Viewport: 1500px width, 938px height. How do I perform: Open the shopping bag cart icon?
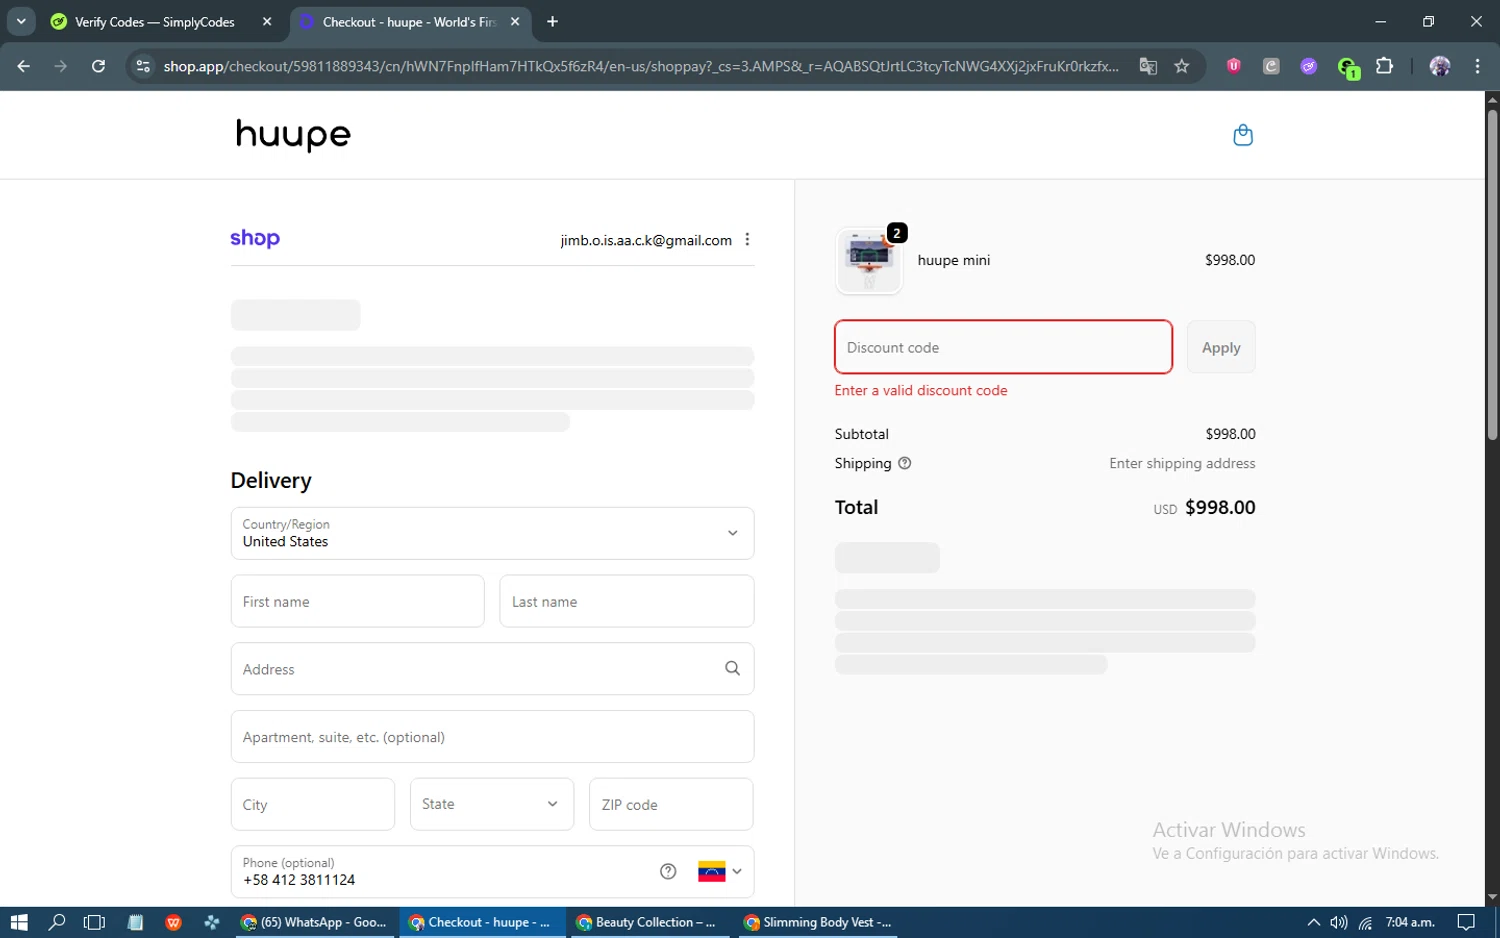(x=1243, y=135)
